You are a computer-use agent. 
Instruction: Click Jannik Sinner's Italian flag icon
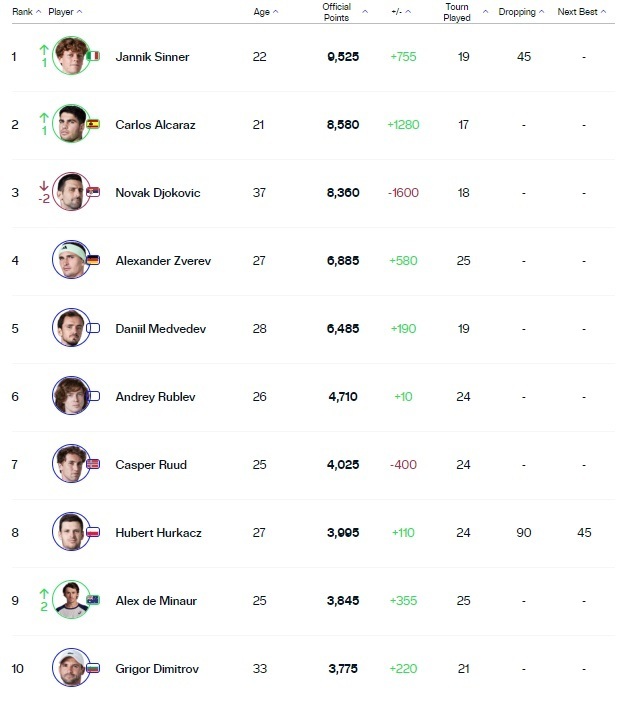coord(94,56)
